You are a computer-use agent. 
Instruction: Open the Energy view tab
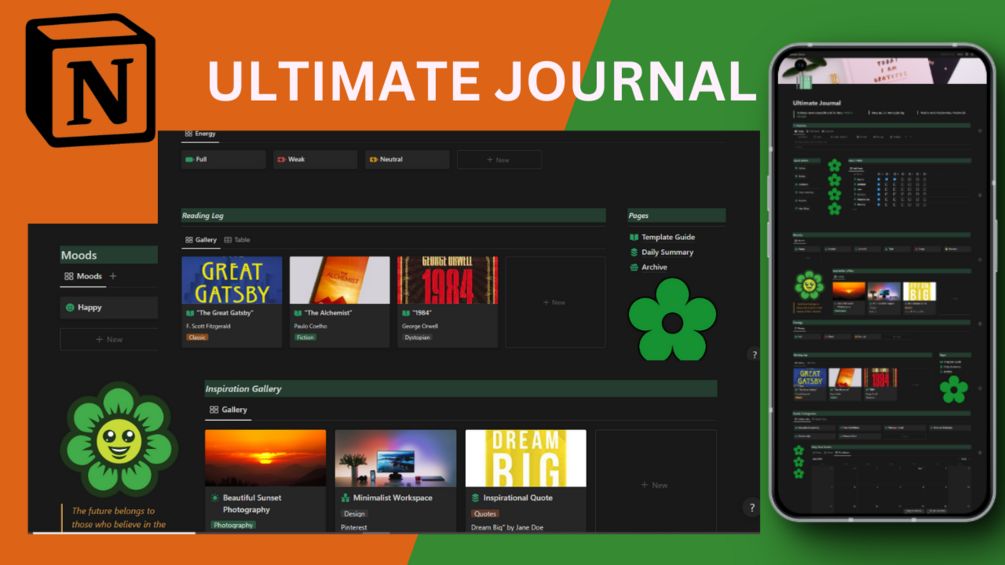click(200, 134)
